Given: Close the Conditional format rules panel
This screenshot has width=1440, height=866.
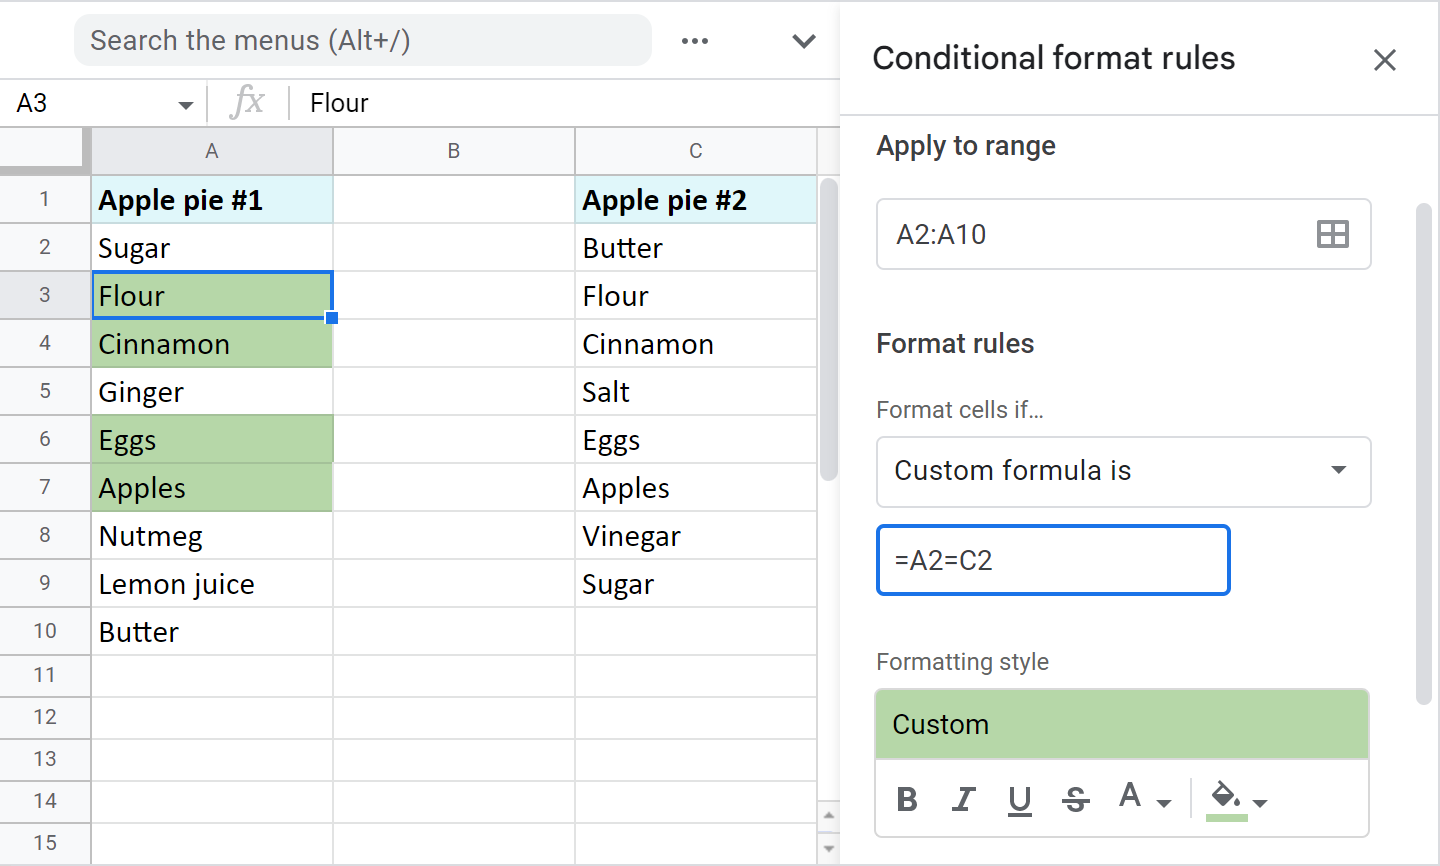Looking at the screenshot, I should [x=1385, y=60].
